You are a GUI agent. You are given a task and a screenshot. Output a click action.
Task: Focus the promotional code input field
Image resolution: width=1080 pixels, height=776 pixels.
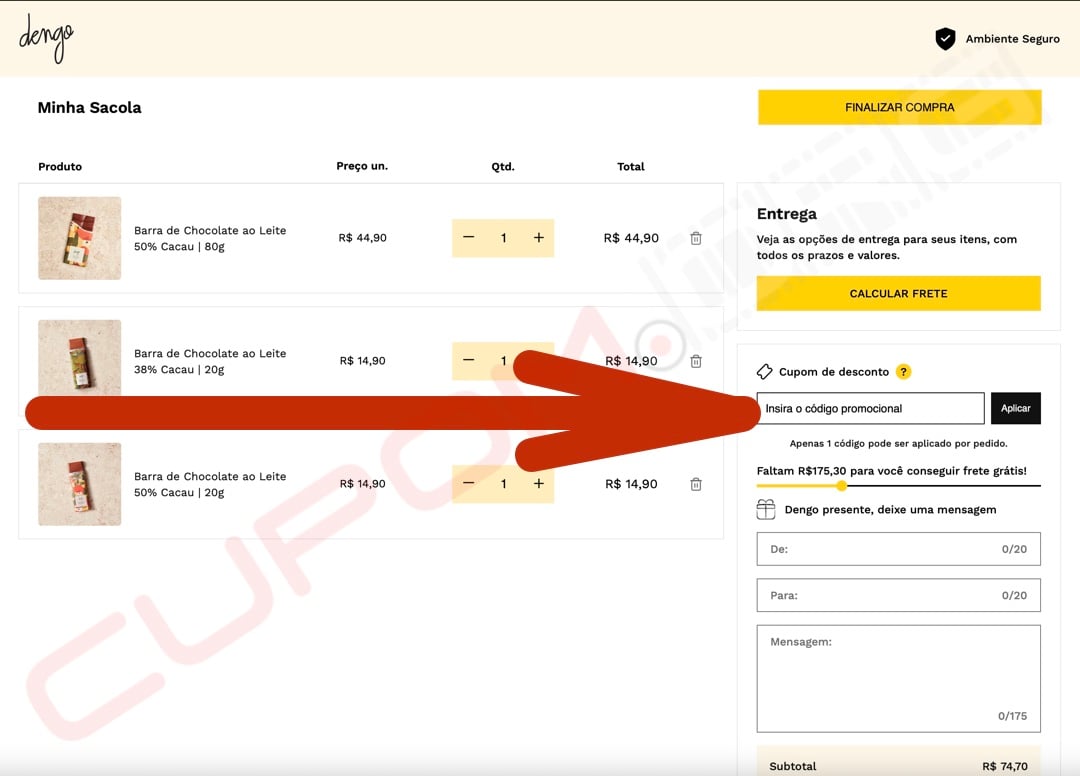[x=871, y=408]
